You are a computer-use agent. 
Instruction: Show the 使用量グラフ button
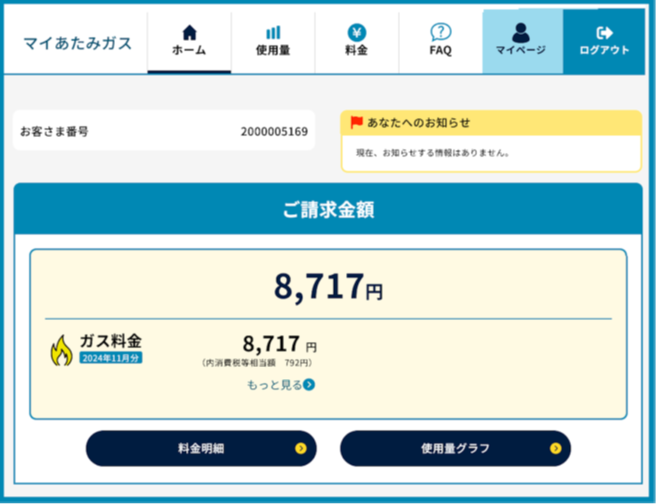[455, 449]
